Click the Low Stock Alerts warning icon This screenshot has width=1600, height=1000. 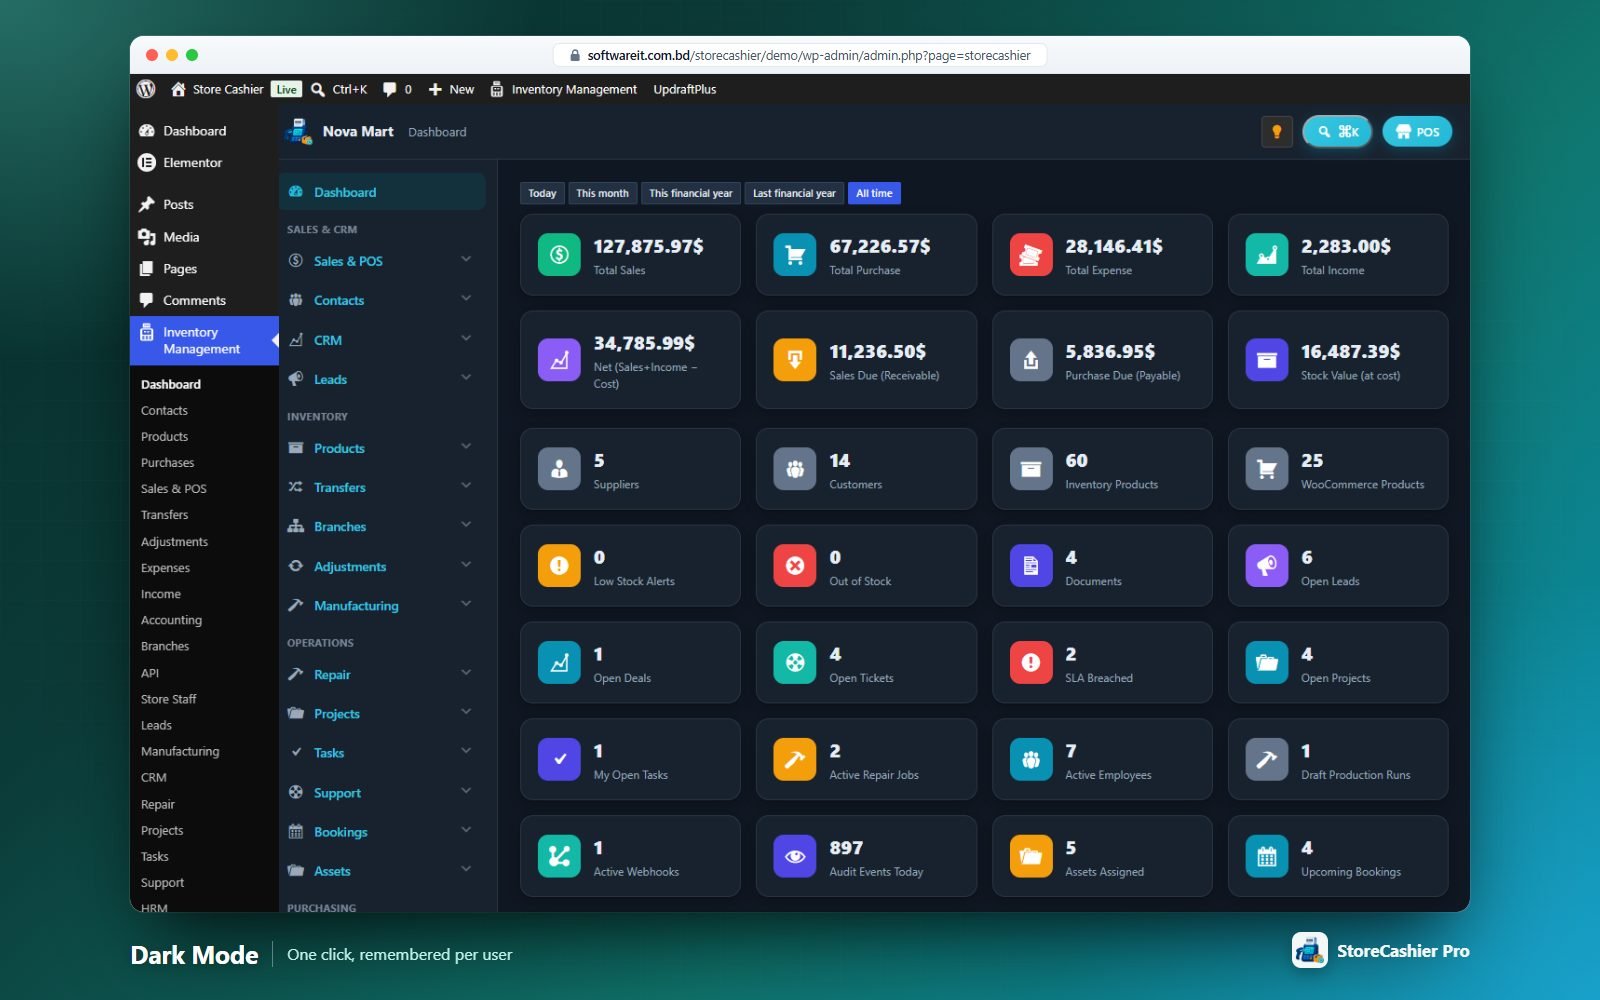(559, 566)
